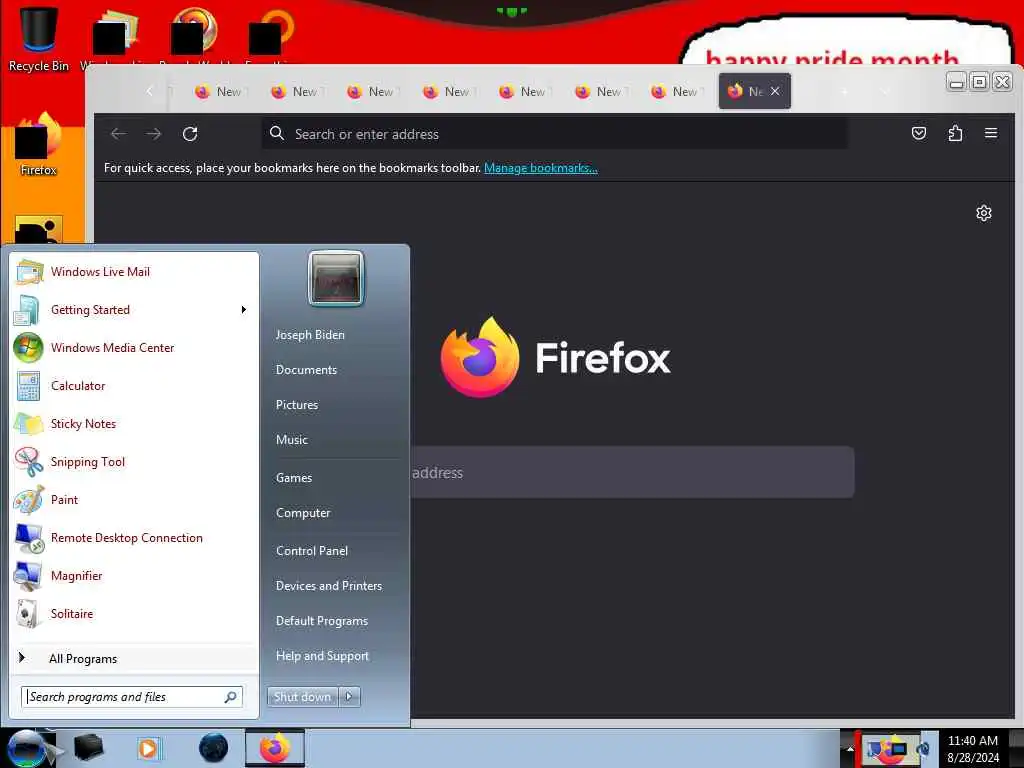
Task: Open Save to Pocket icon in Firefox
Action: click(x=919, y=133)
